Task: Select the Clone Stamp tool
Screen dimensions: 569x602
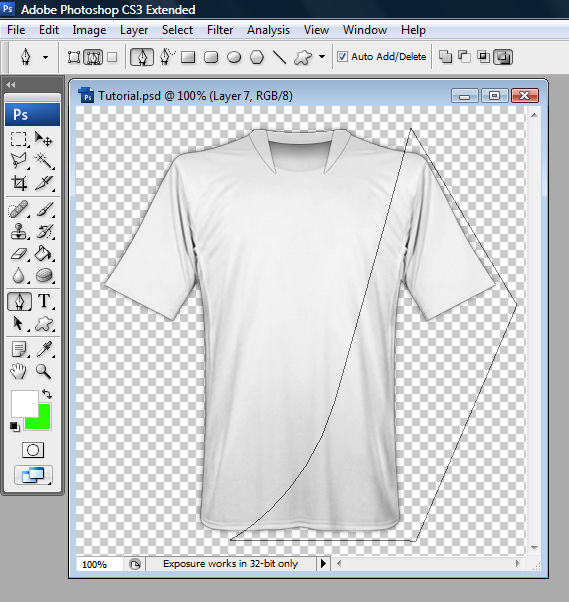Action: pos(18,232)
